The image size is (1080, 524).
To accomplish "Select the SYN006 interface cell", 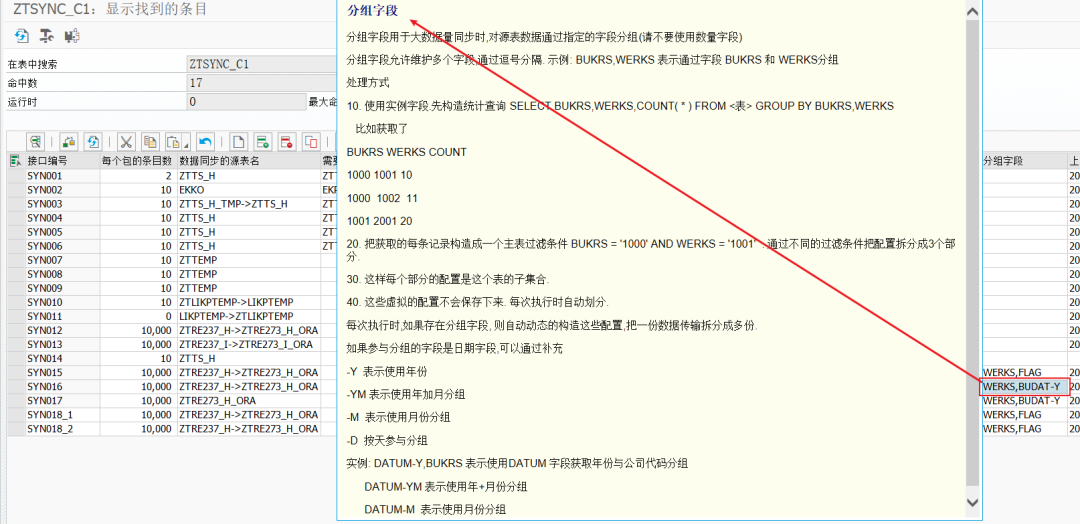I will (x=63, y=246).
